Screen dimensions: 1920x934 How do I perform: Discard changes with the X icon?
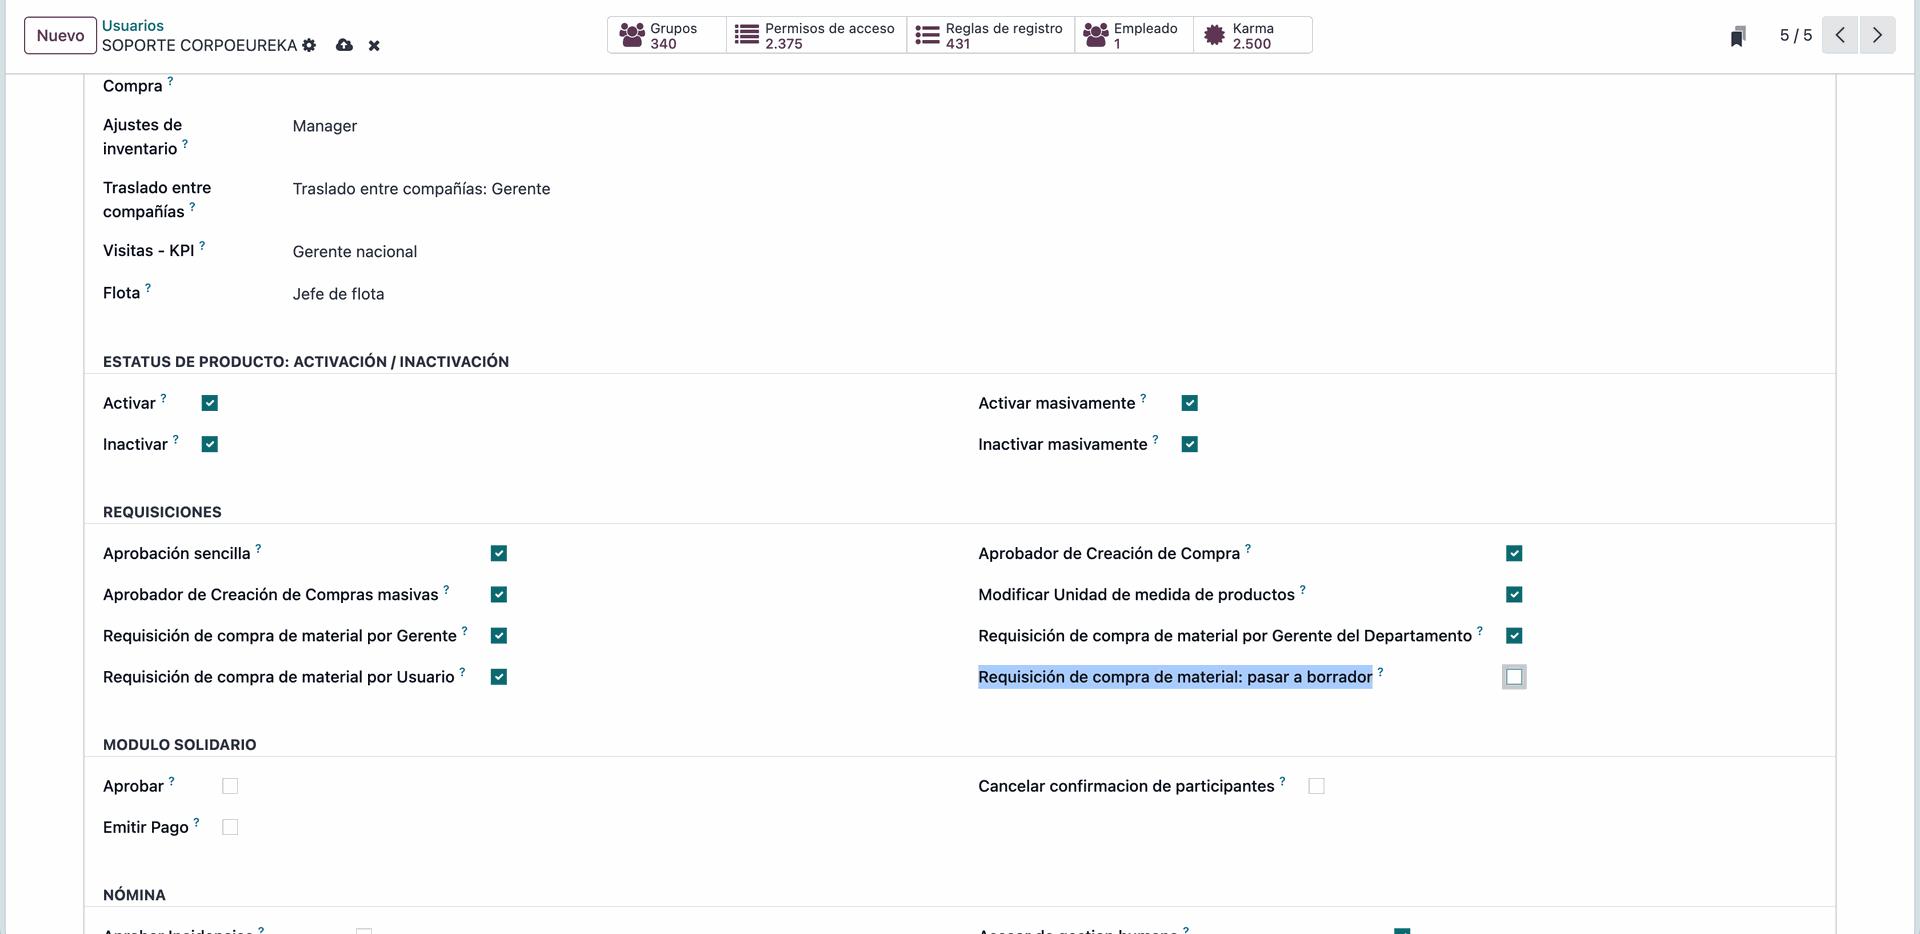pos(374,45)
